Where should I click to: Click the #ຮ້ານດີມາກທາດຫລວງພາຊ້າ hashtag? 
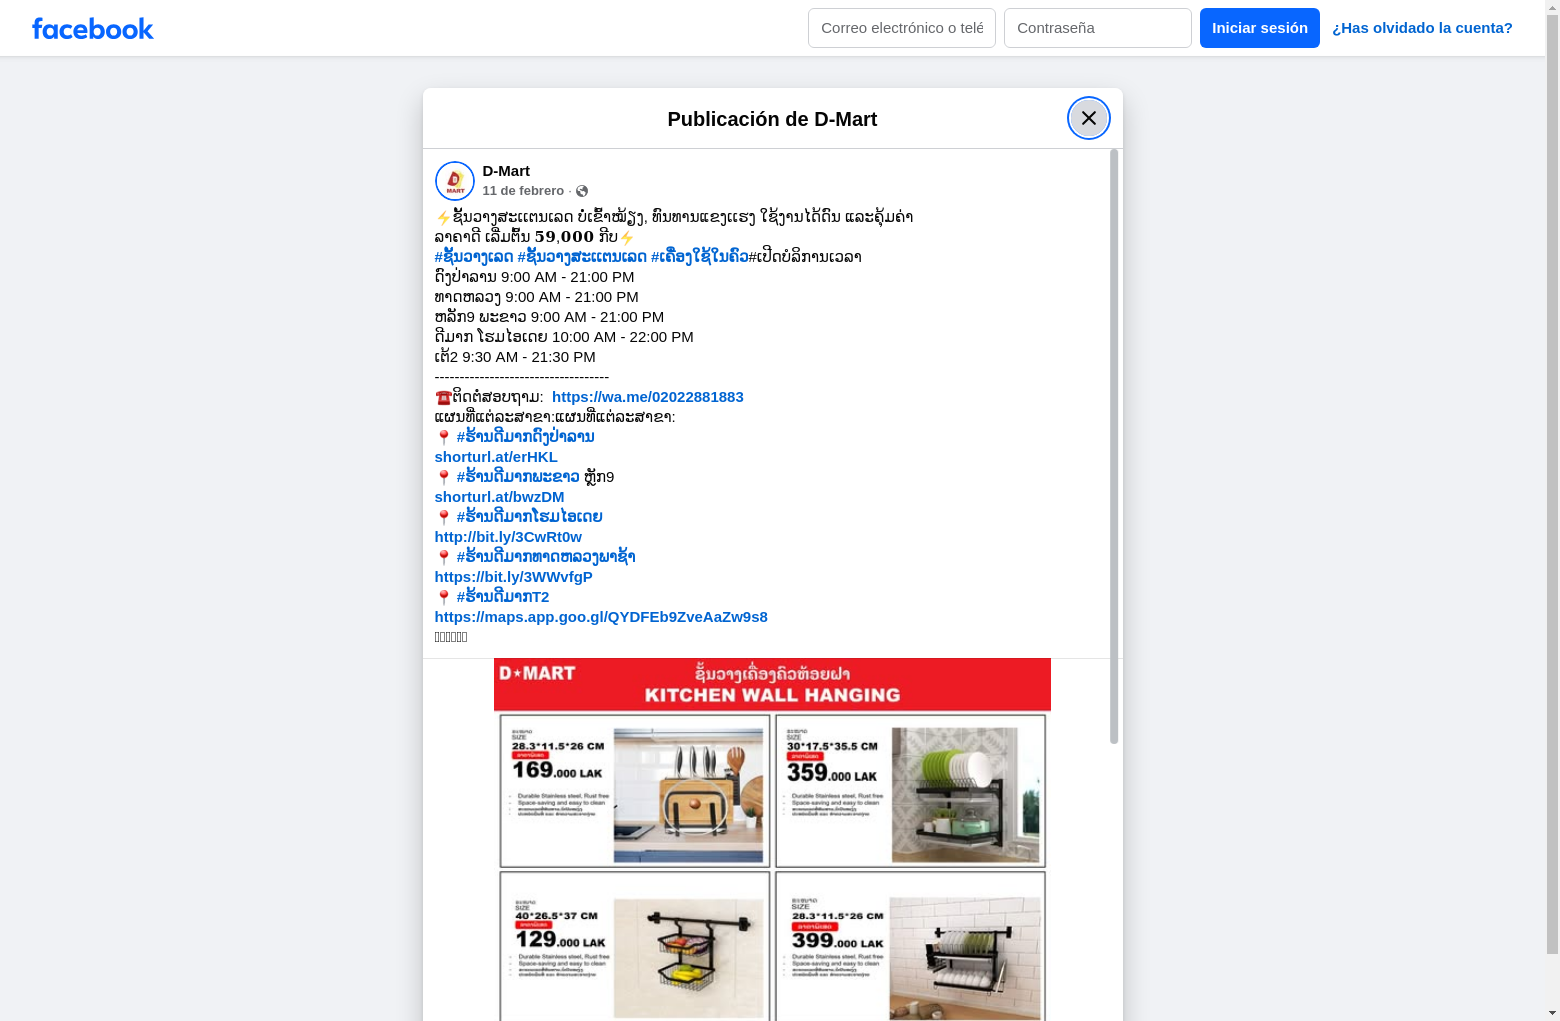pos(546,557)
